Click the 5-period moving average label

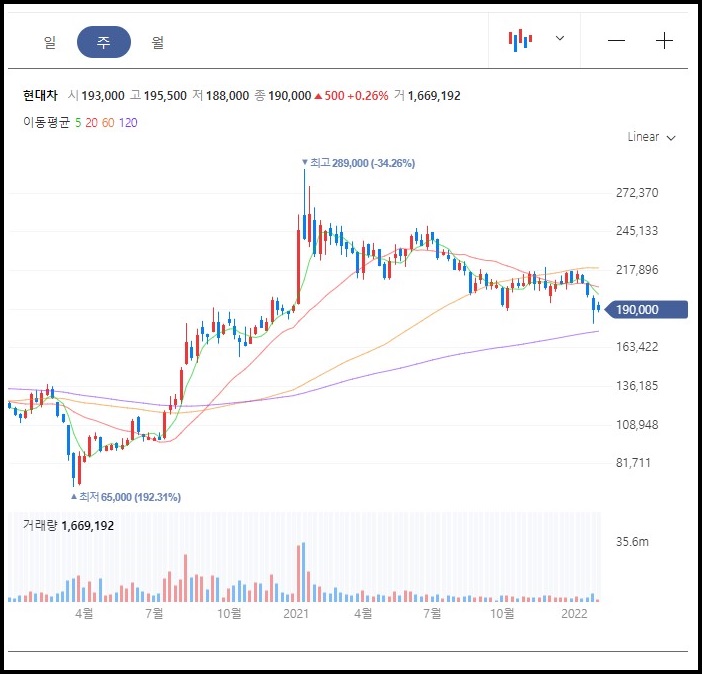pyautogui.click(x=78, y=123)
